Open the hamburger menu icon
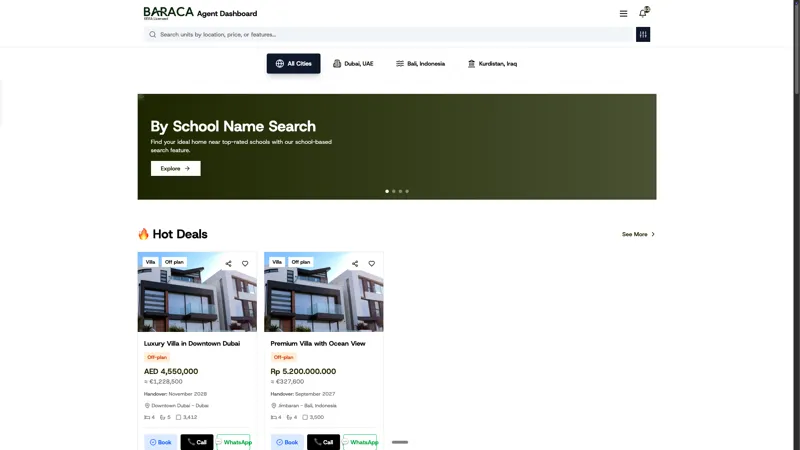 [623, 14]
